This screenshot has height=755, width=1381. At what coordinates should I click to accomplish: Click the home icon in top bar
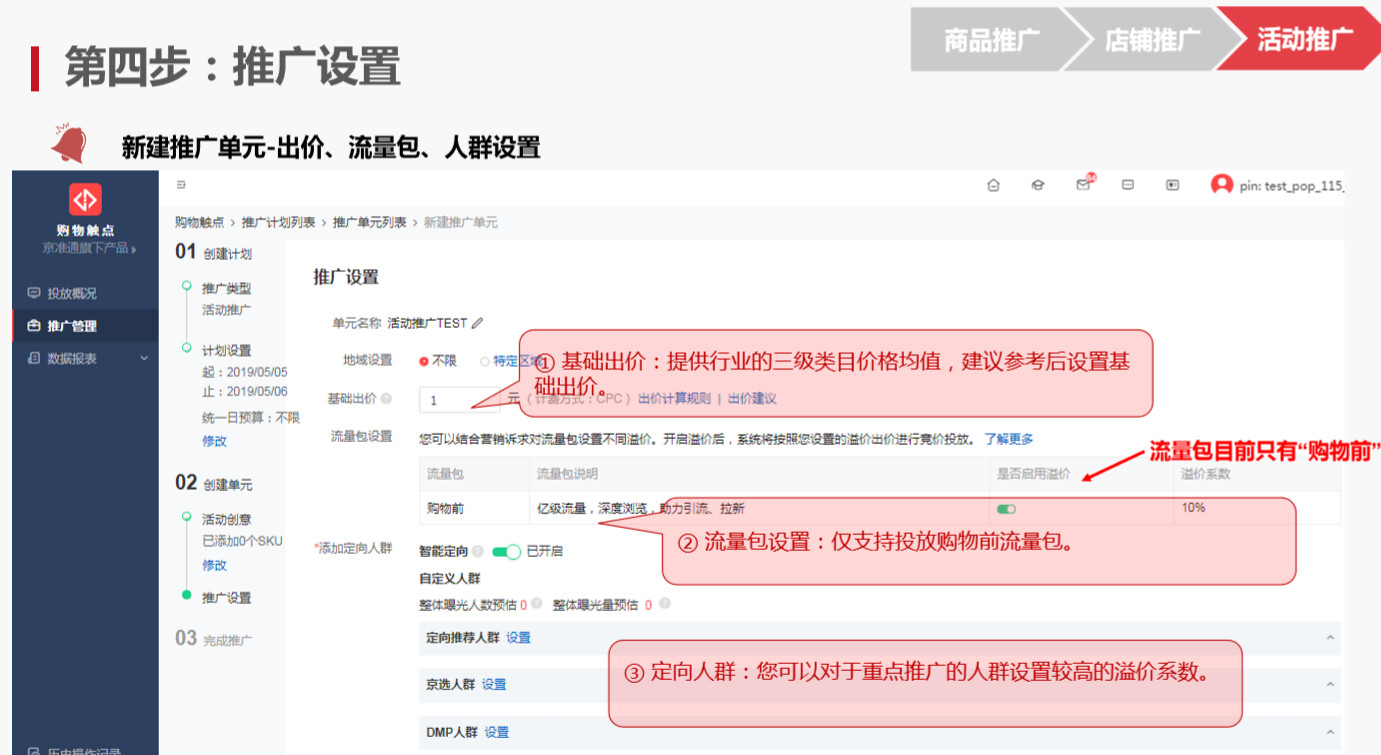tap(993, 185)
